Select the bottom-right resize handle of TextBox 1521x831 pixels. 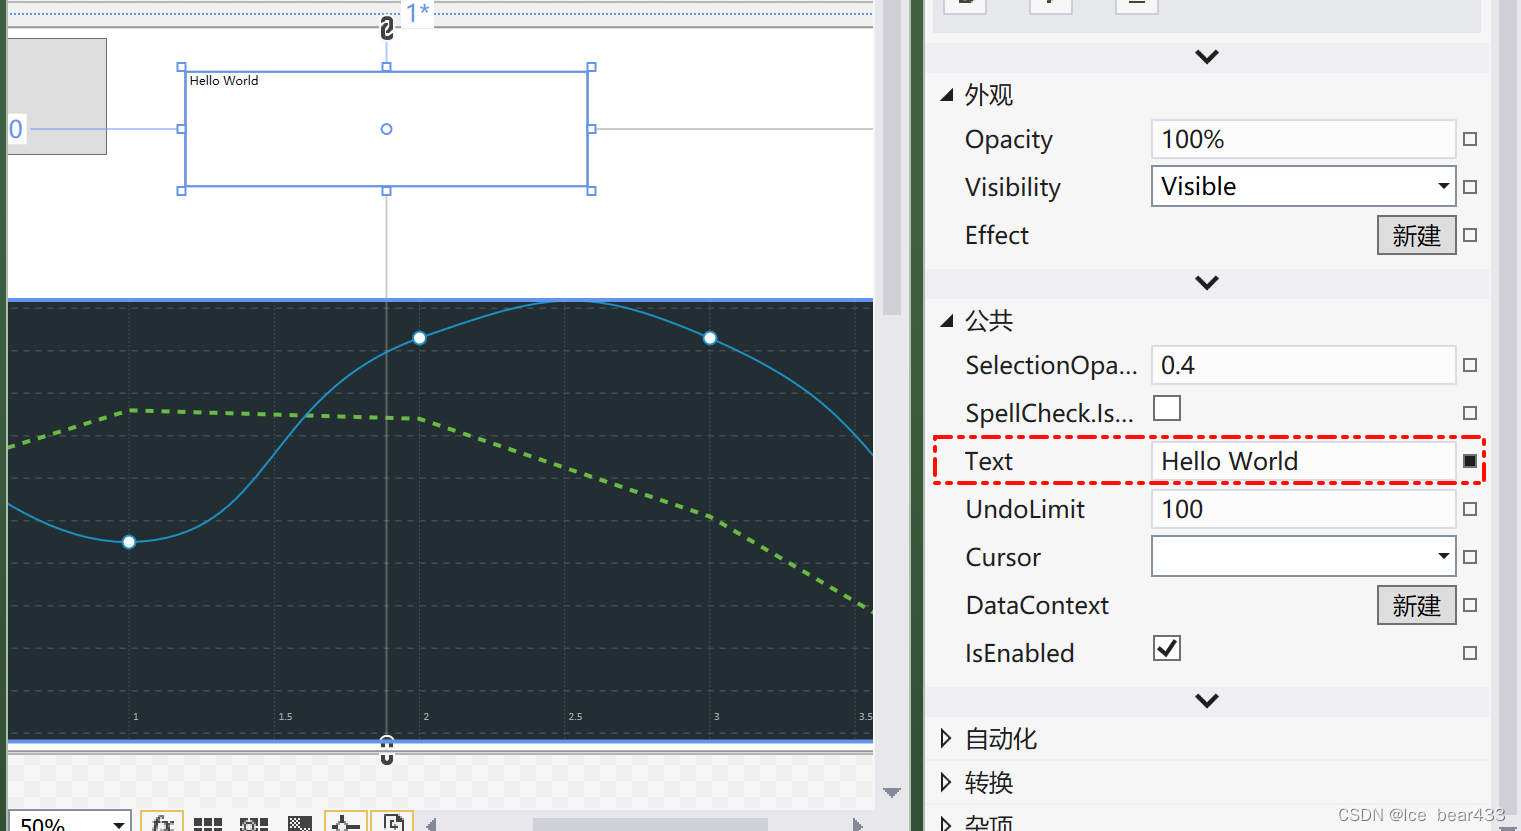tap(592, 191)
